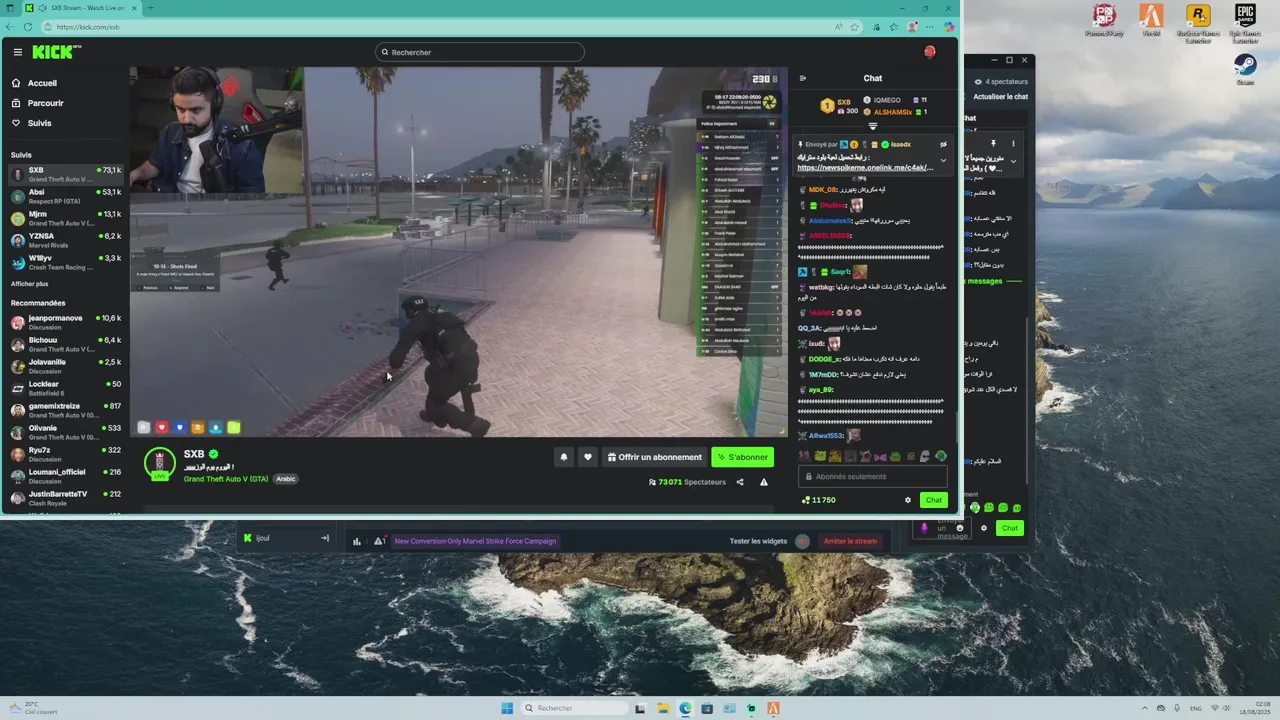Open Mjrm channel in sidebar
1280x720 pixels.
66,218
